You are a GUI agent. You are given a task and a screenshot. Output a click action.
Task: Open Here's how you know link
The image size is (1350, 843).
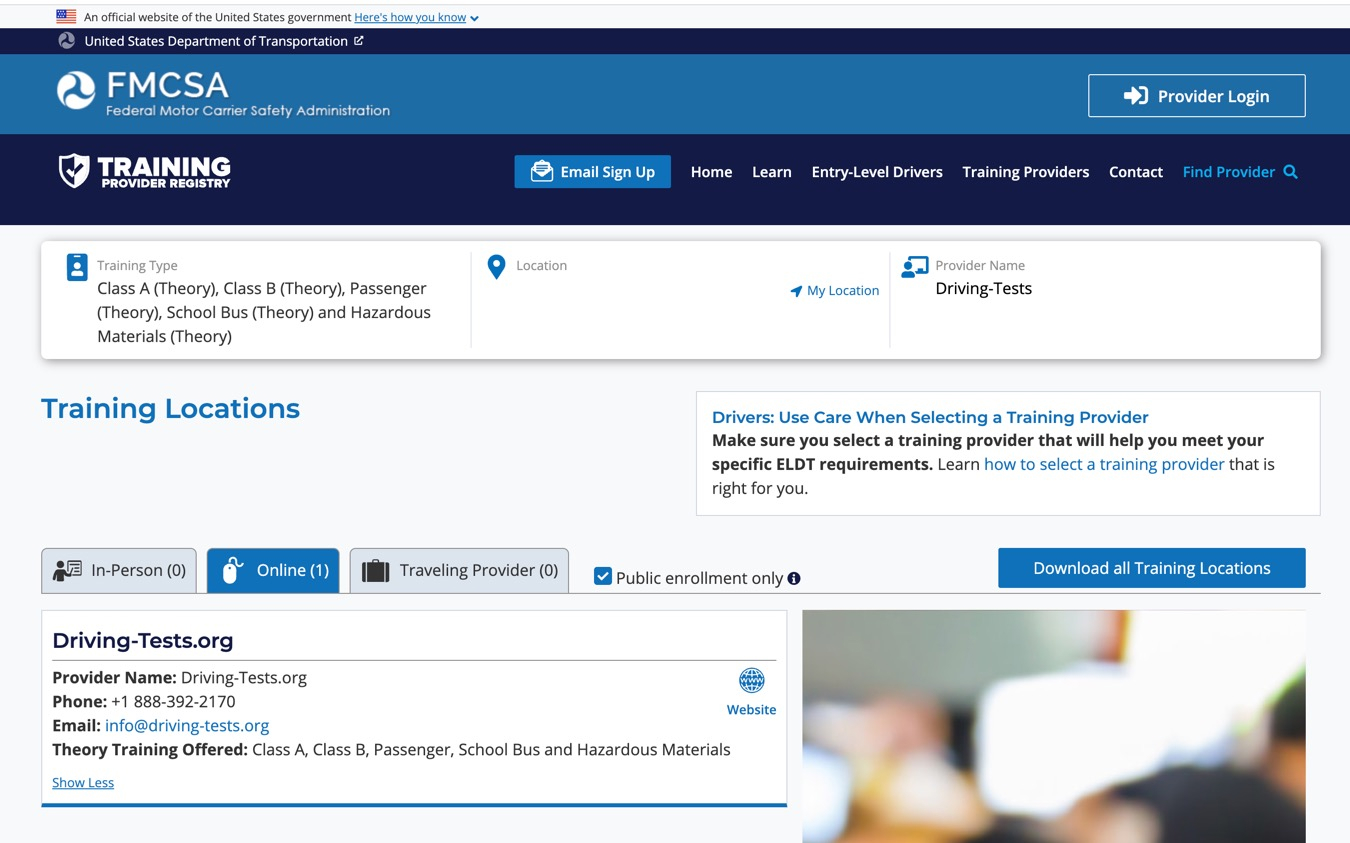pyautogui.click(x=410, y=17)
